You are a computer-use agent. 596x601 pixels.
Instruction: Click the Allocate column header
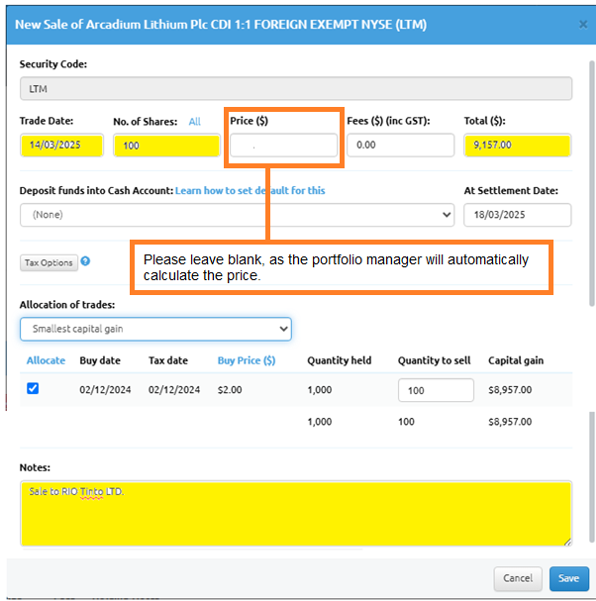46,361
